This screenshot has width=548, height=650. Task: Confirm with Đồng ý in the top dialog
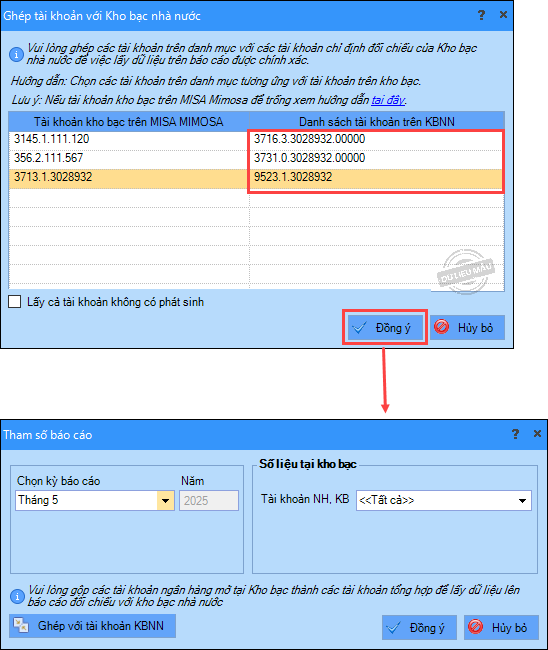[x=385, y=328]
